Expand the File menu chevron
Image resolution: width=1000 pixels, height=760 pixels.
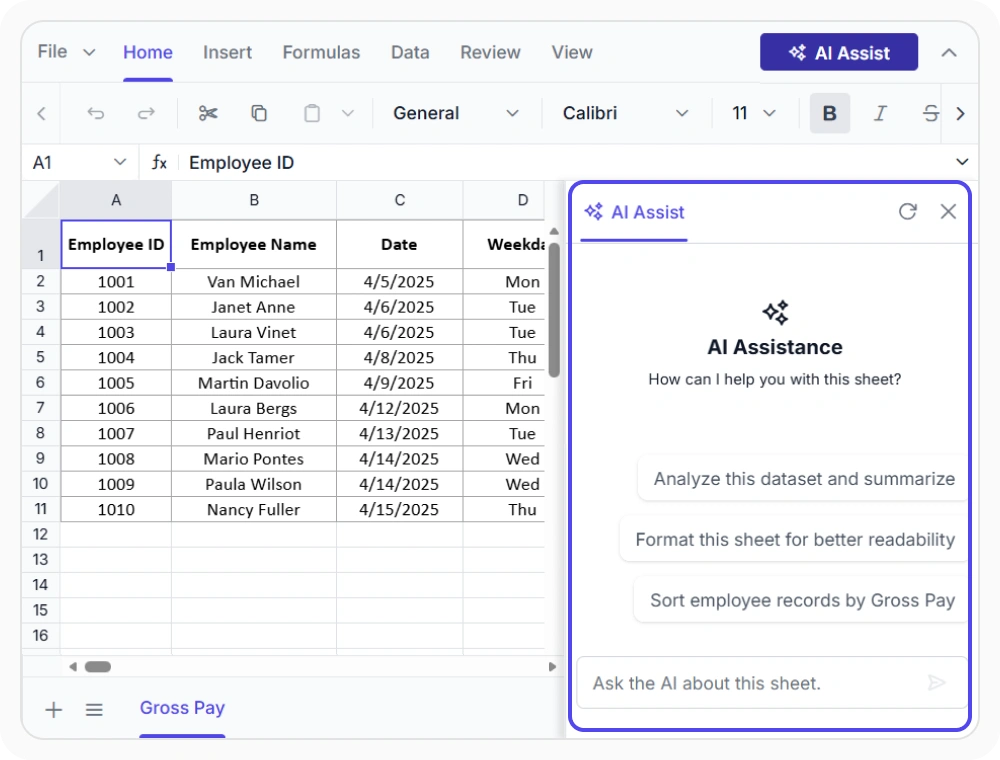[89, 52]
